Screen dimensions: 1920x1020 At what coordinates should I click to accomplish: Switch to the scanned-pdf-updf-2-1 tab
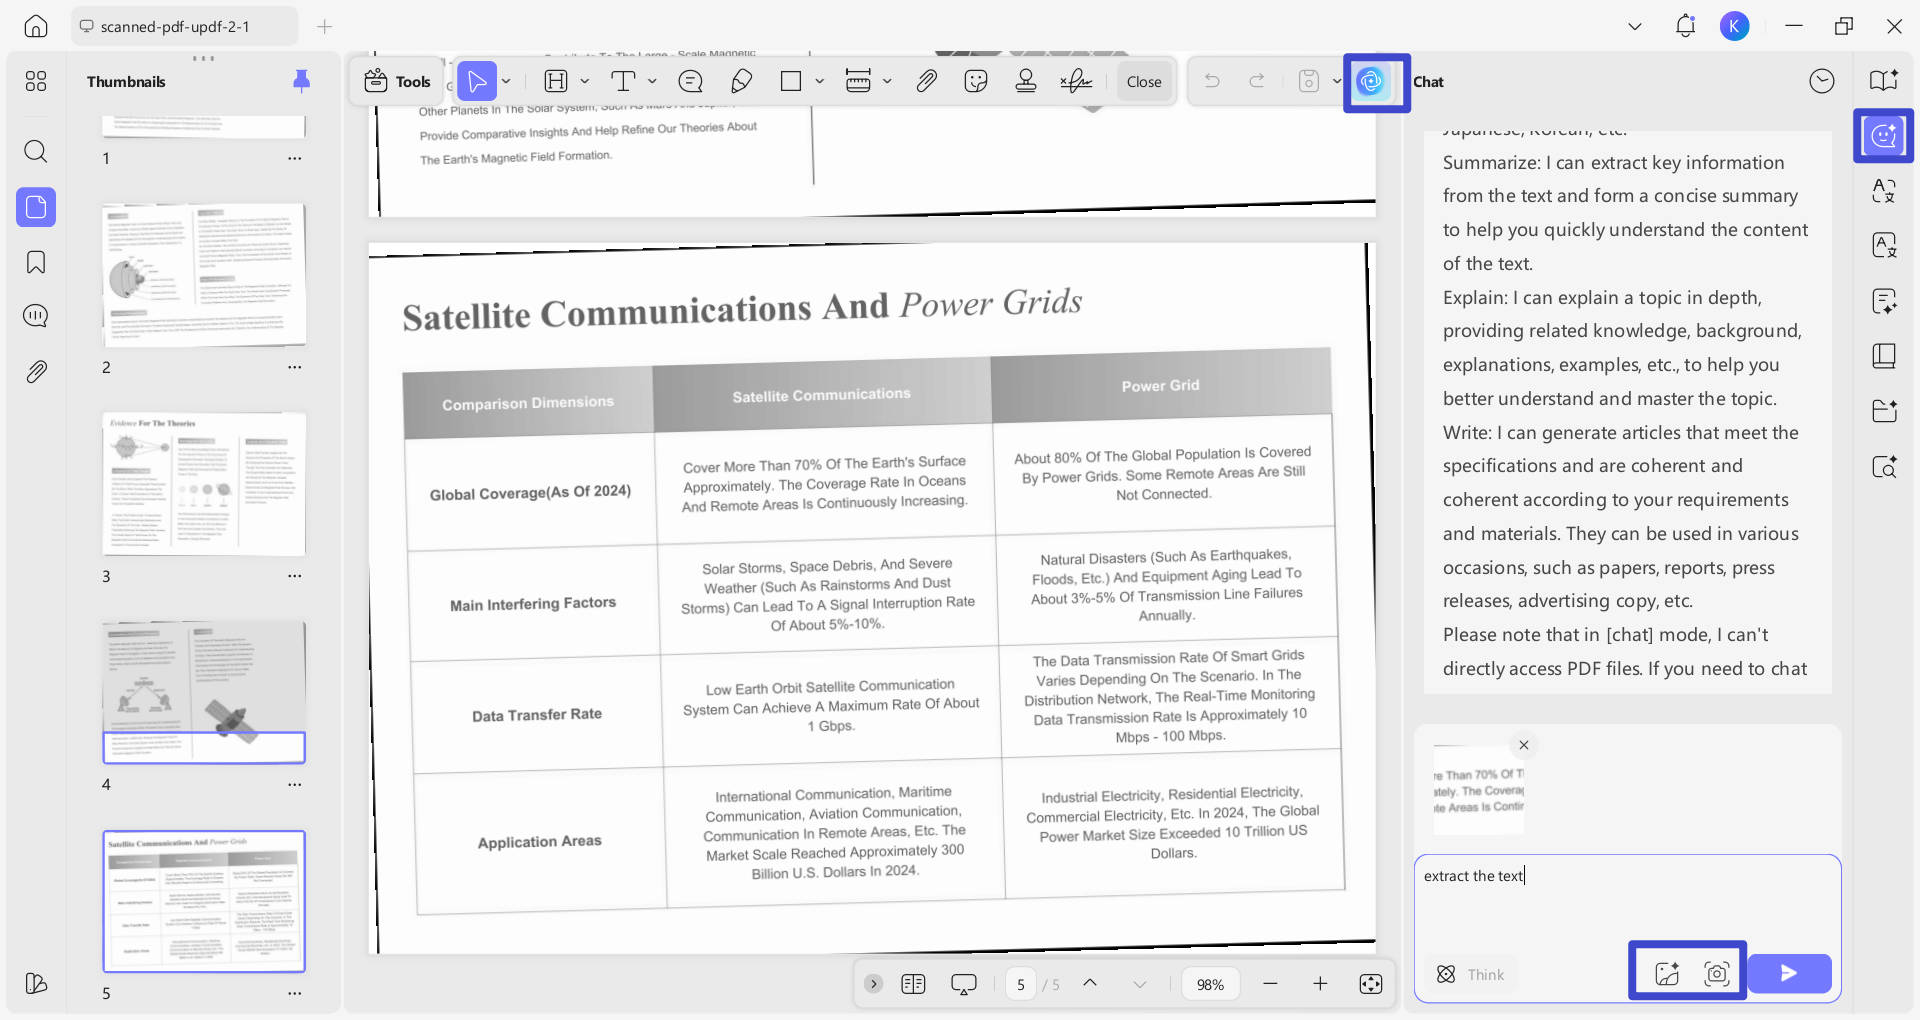point(185,26)
